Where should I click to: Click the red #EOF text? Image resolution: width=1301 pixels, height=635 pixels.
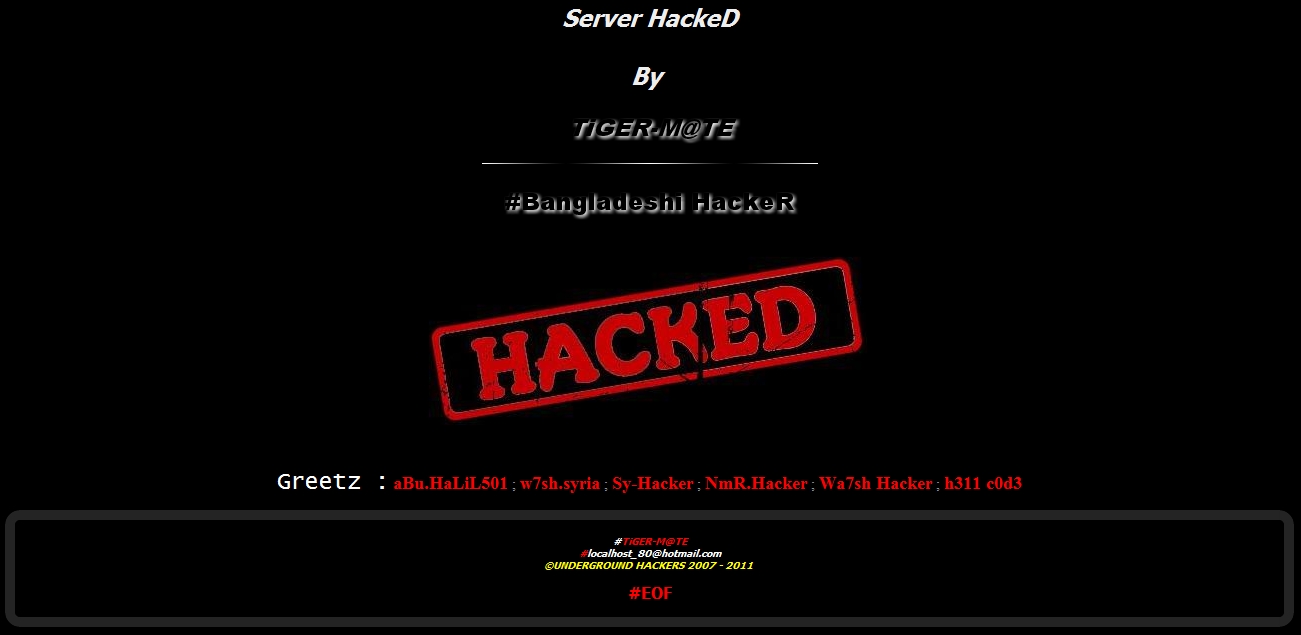pyautogui.click(x=650, y=593)
